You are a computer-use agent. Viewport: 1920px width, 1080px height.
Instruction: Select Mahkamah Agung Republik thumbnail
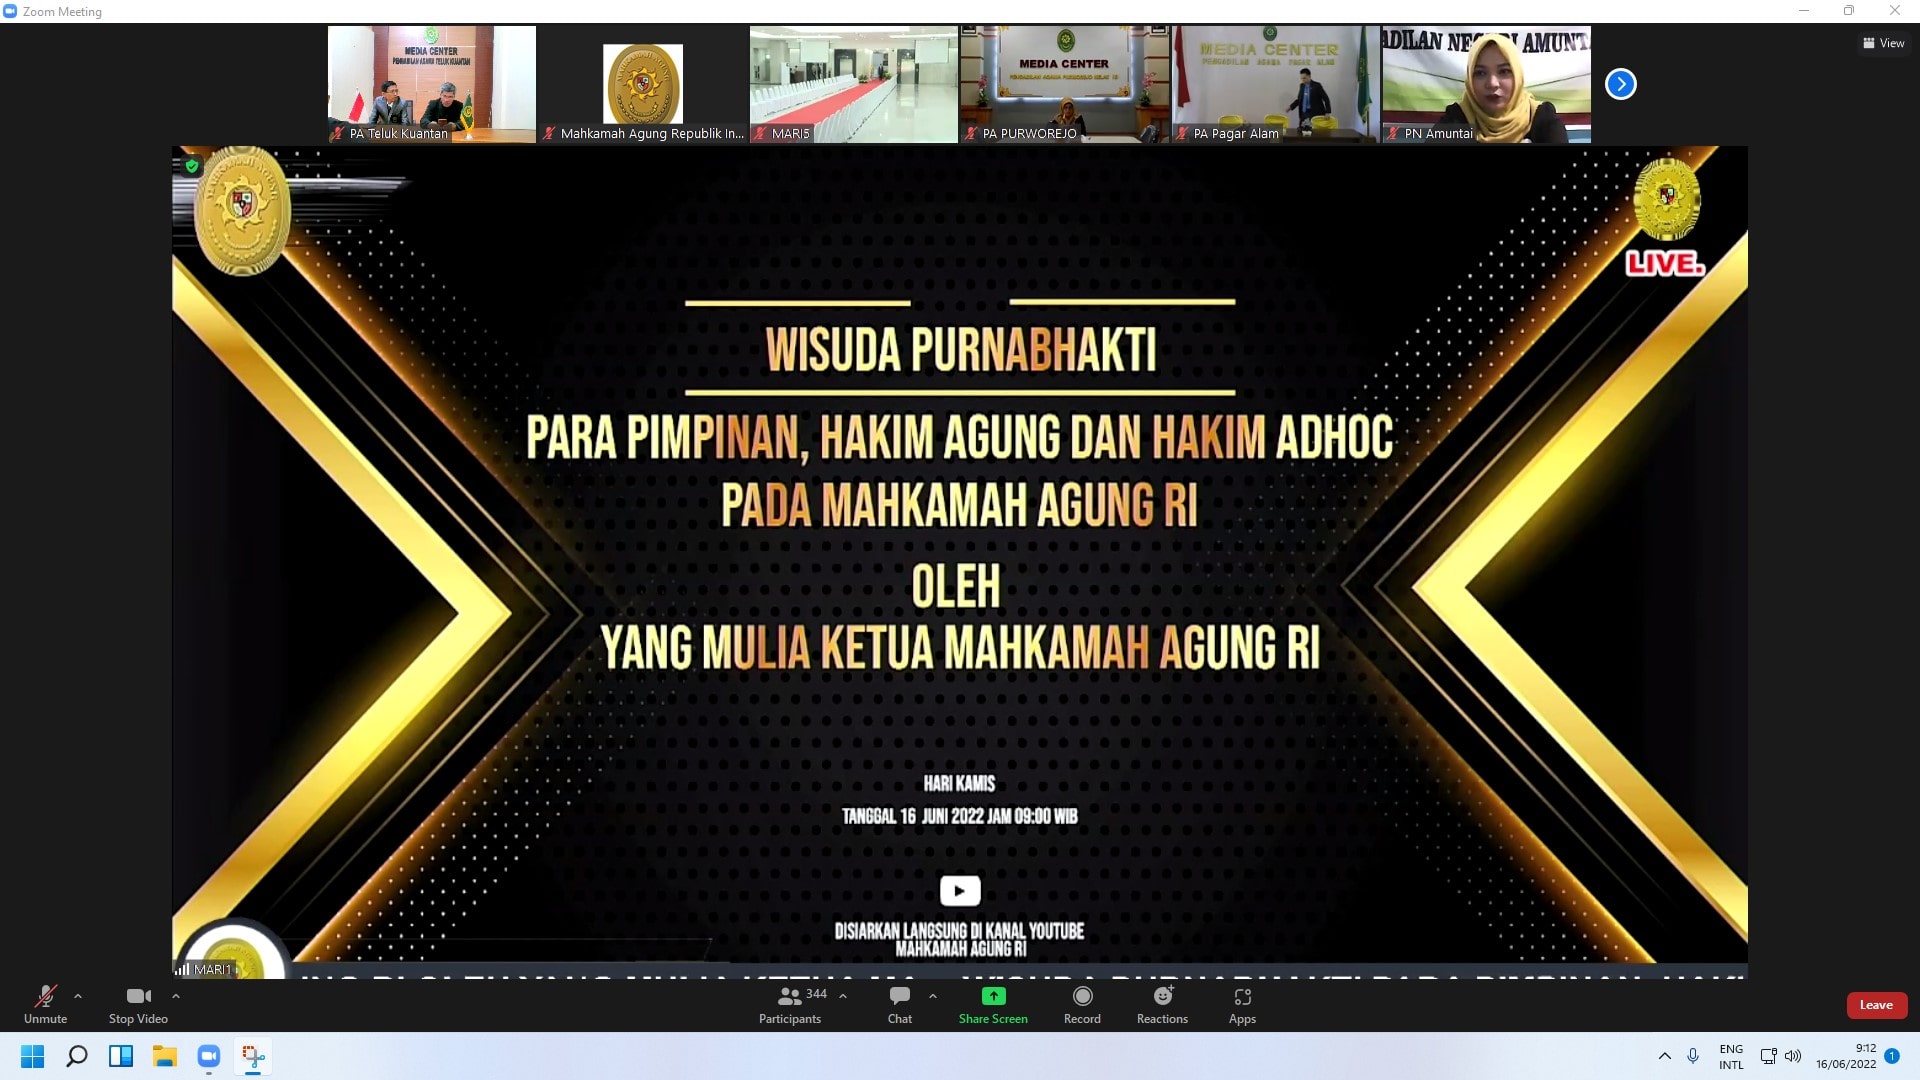pos(643,84)
